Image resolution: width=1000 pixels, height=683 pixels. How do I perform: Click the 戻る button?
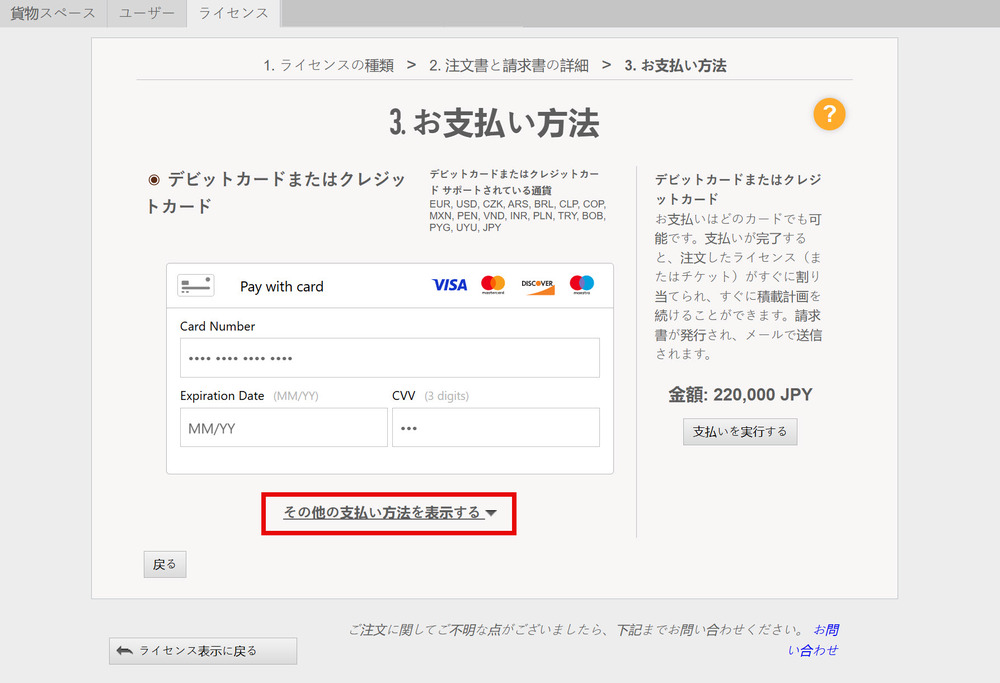pyautogui.click(x=165, y=565)
